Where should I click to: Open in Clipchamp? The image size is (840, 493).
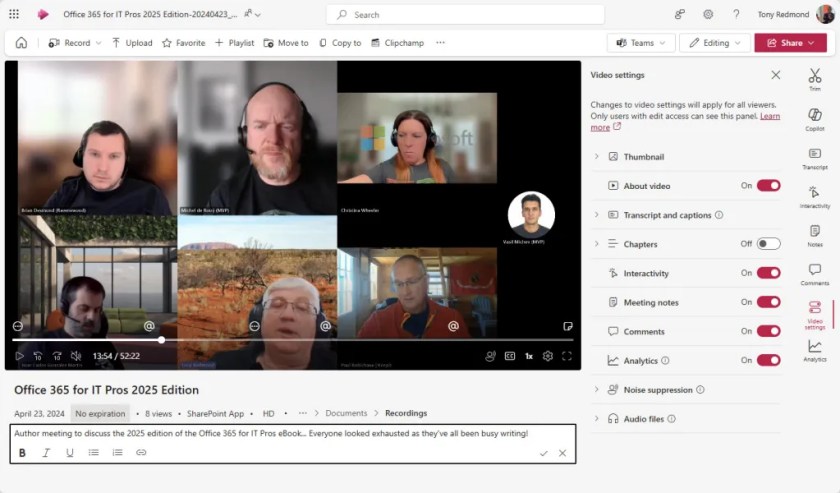click(x=398, y=43)
